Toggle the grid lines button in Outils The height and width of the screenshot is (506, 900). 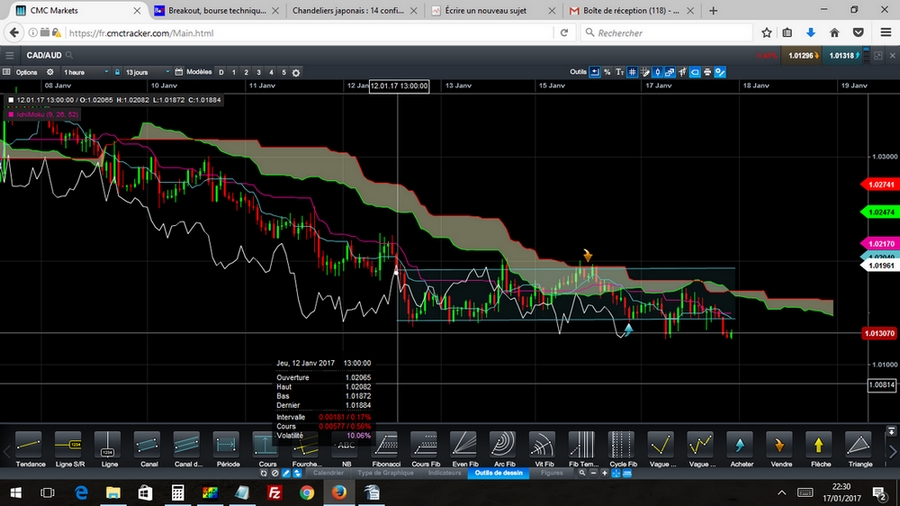pos(632,72)
